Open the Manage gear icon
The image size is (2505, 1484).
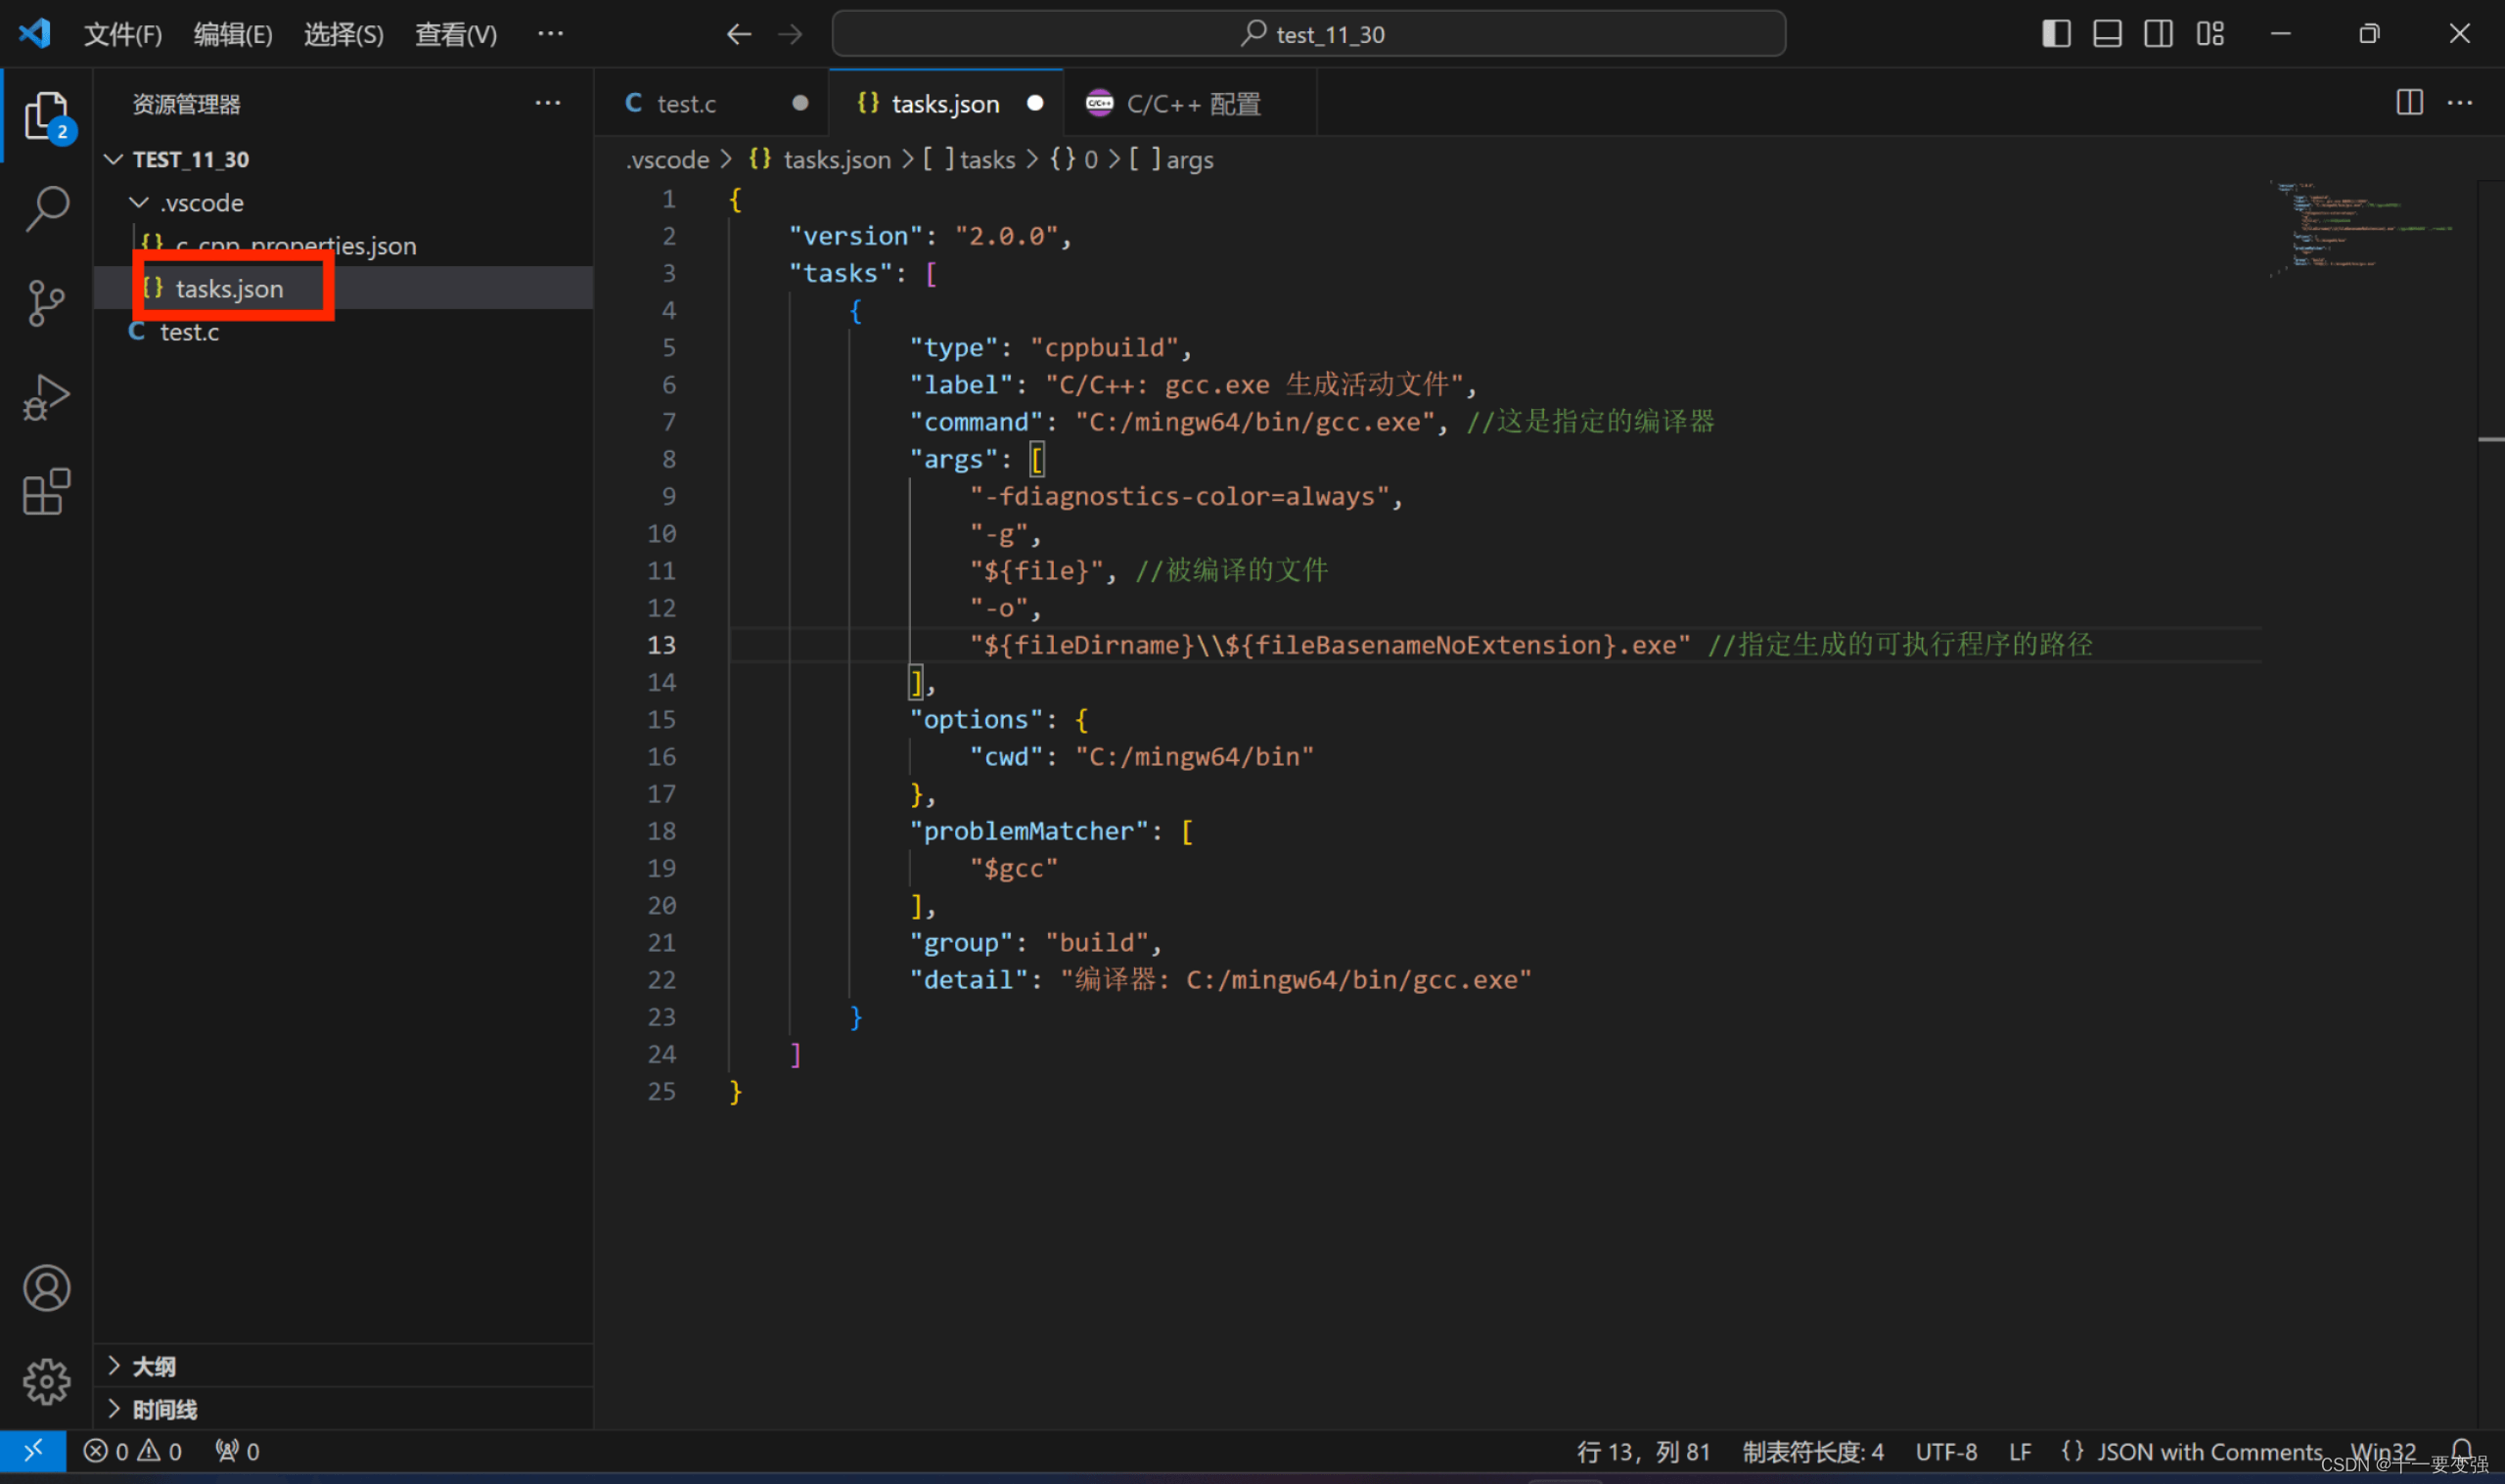pos(46,1381)
